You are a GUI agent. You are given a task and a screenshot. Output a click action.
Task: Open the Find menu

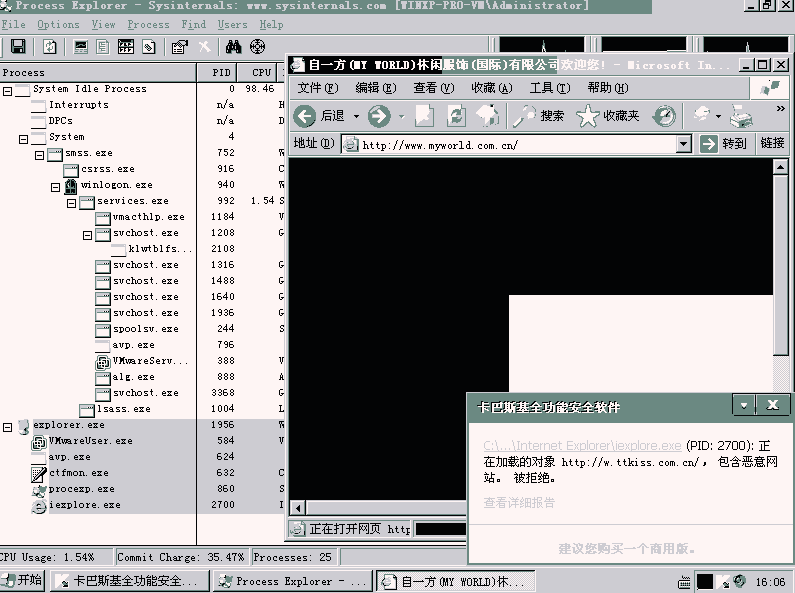click(194, 24)
